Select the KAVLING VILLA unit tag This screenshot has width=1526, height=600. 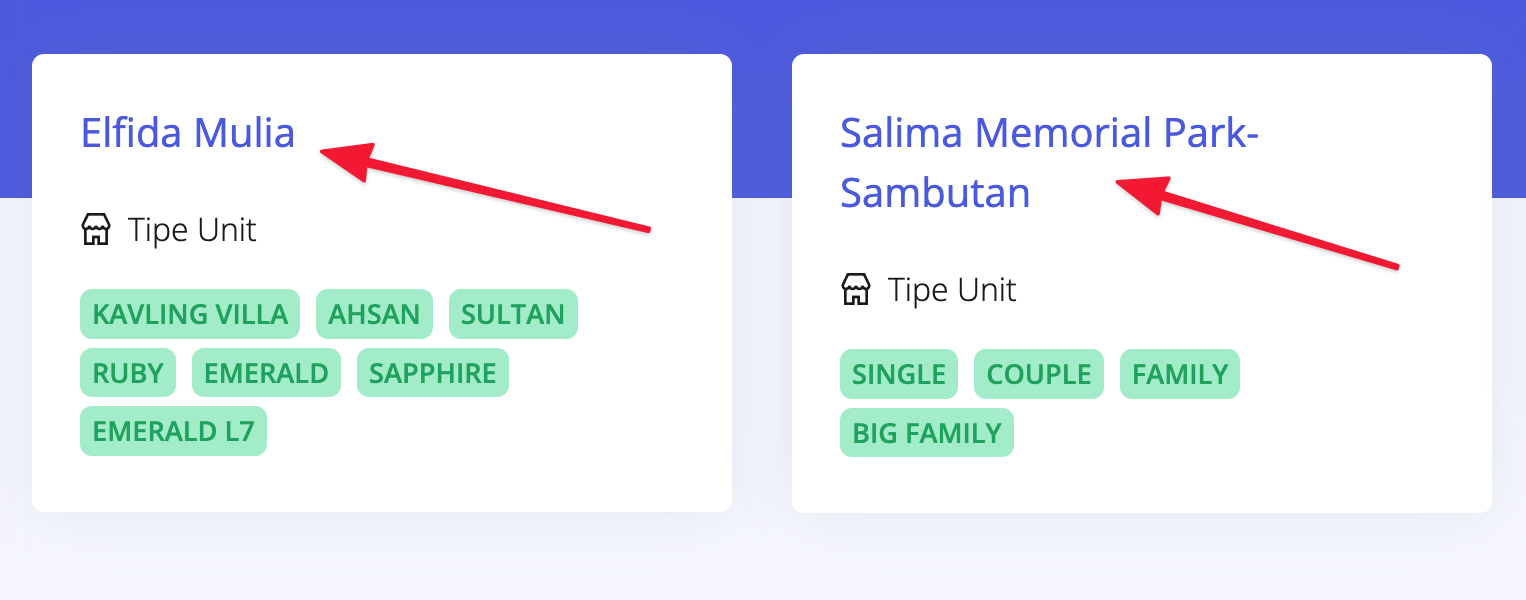(x=190, y=314)
